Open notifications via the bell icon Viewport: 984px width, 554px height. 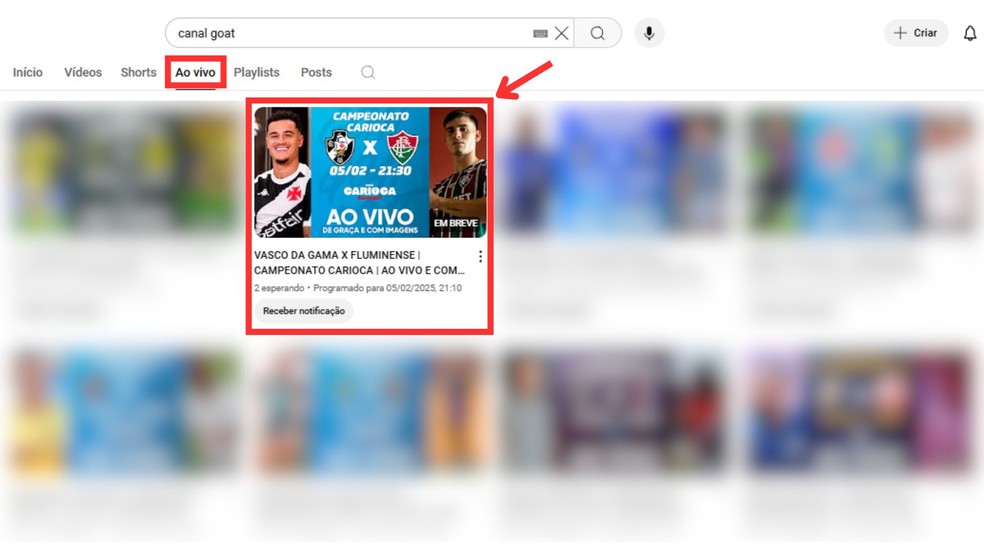[x=970, y=33]
